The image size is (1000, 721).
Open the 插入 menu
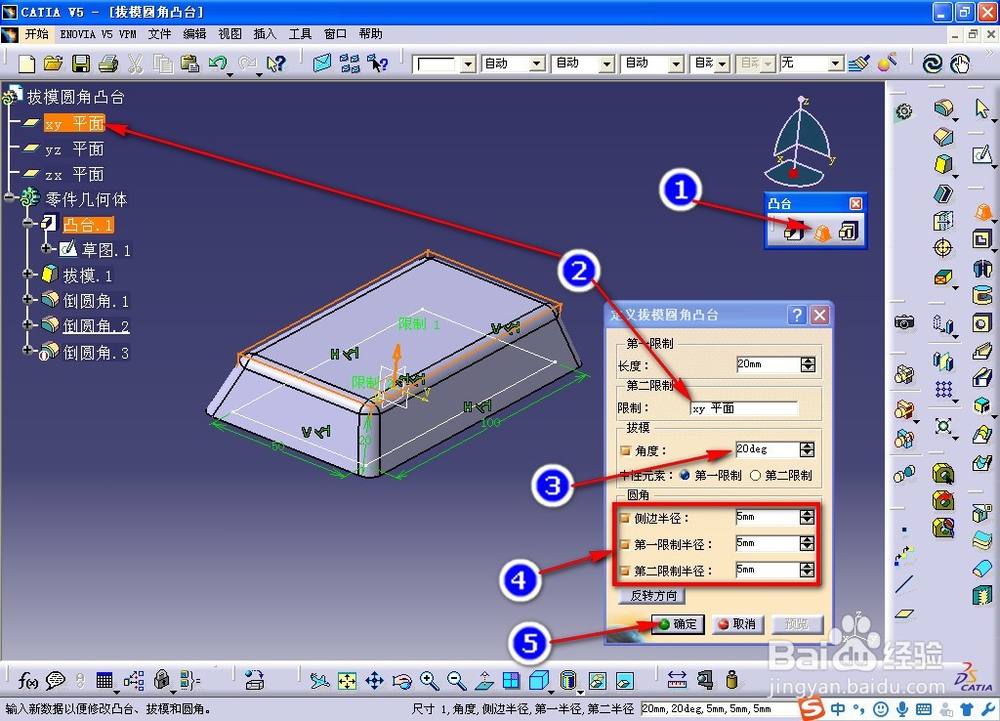click(265, 34)
